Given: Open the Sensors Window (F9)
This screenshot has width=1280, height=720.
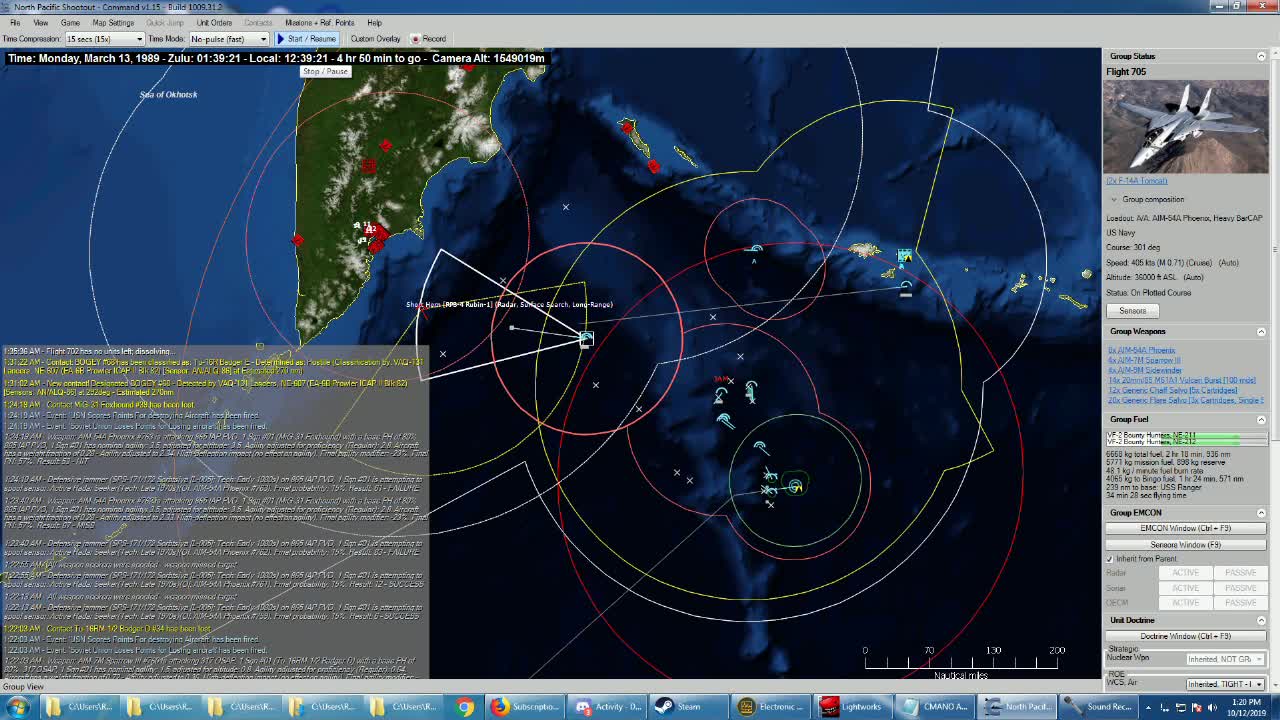Looking at the screenshot, I should point(1185,545).
